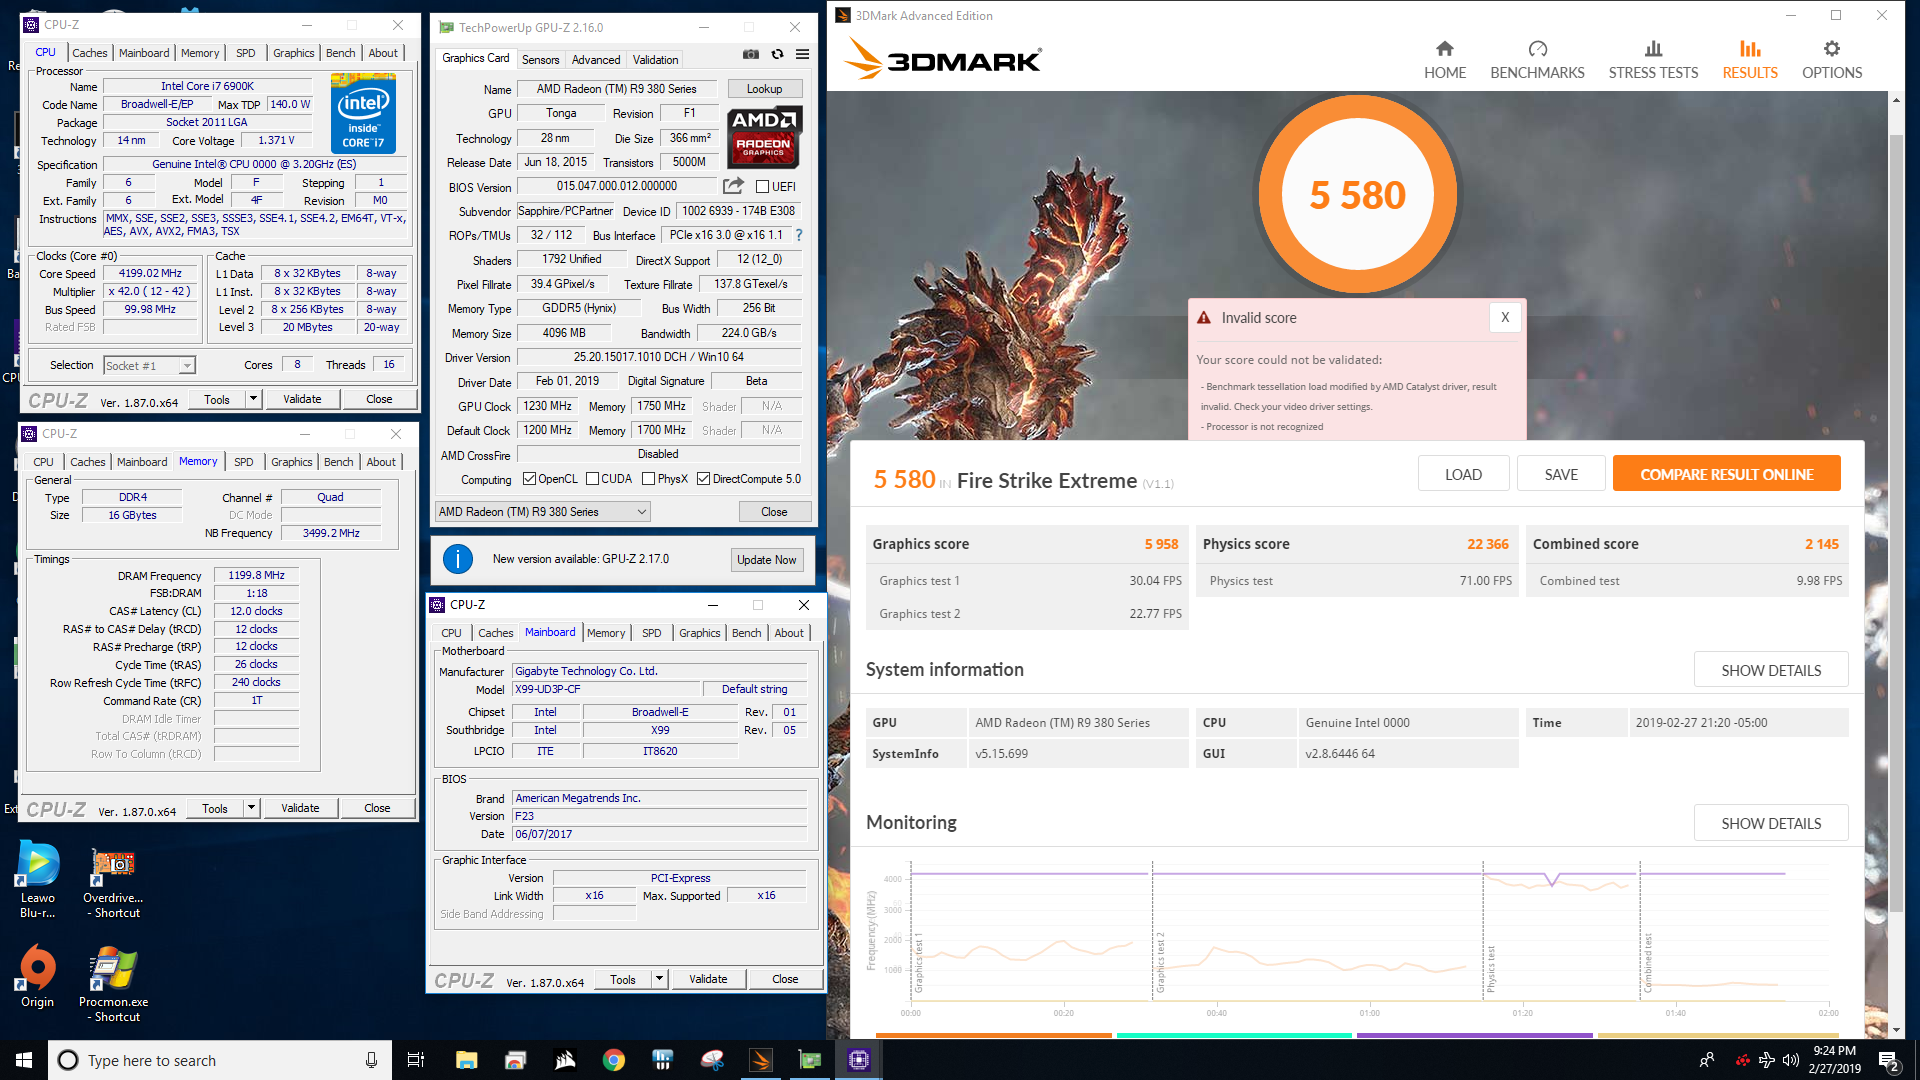Click Load result button in 3DMark
The height and width of the screenshot is (1080, 1920).
[1463, 474]
